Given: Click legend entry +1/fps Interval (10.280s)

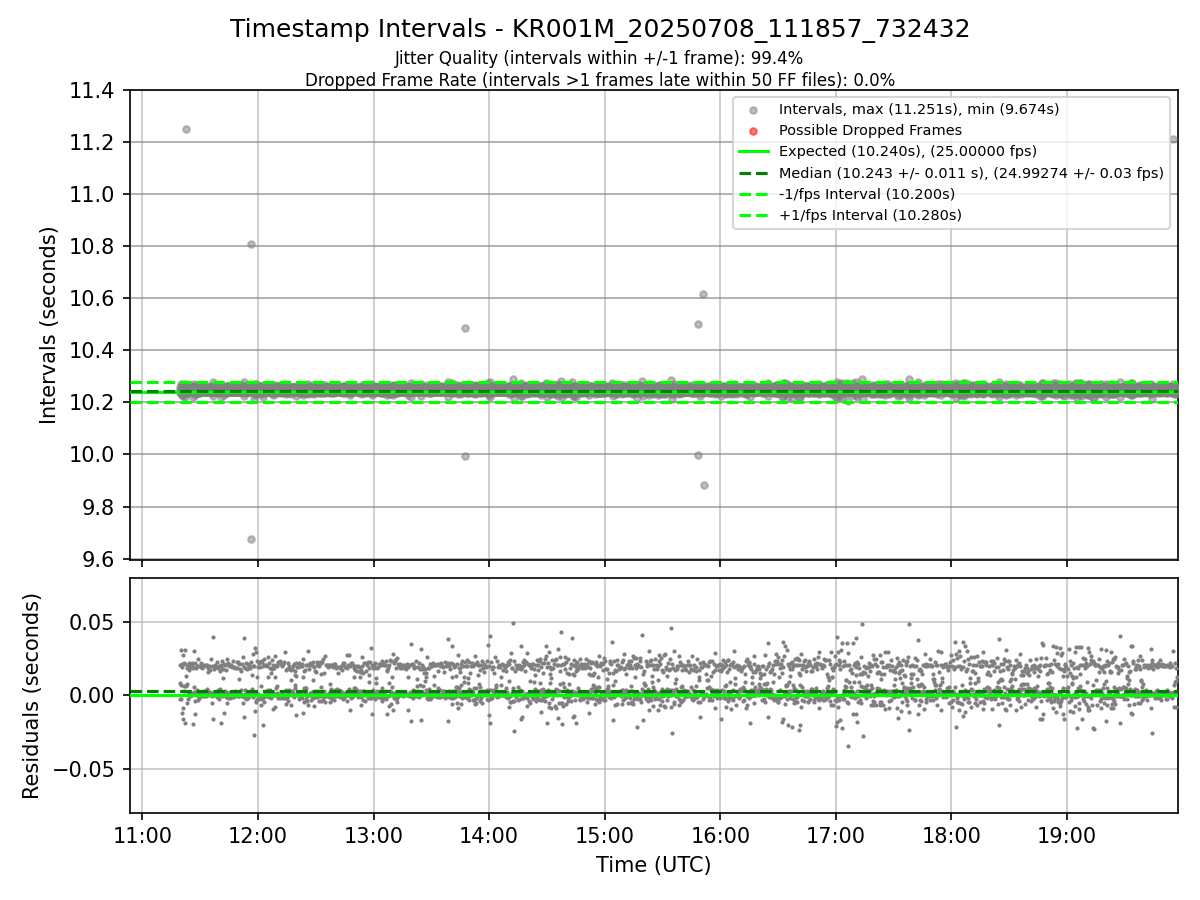Looking at the screenshot, I should (870, 215).
